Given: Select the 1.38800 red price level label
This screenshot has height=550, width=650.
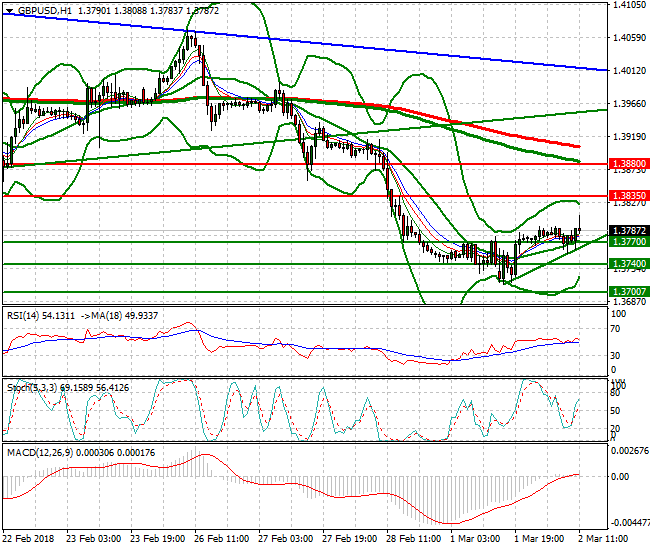Looking at the screenshot, I should click(629, 164).
